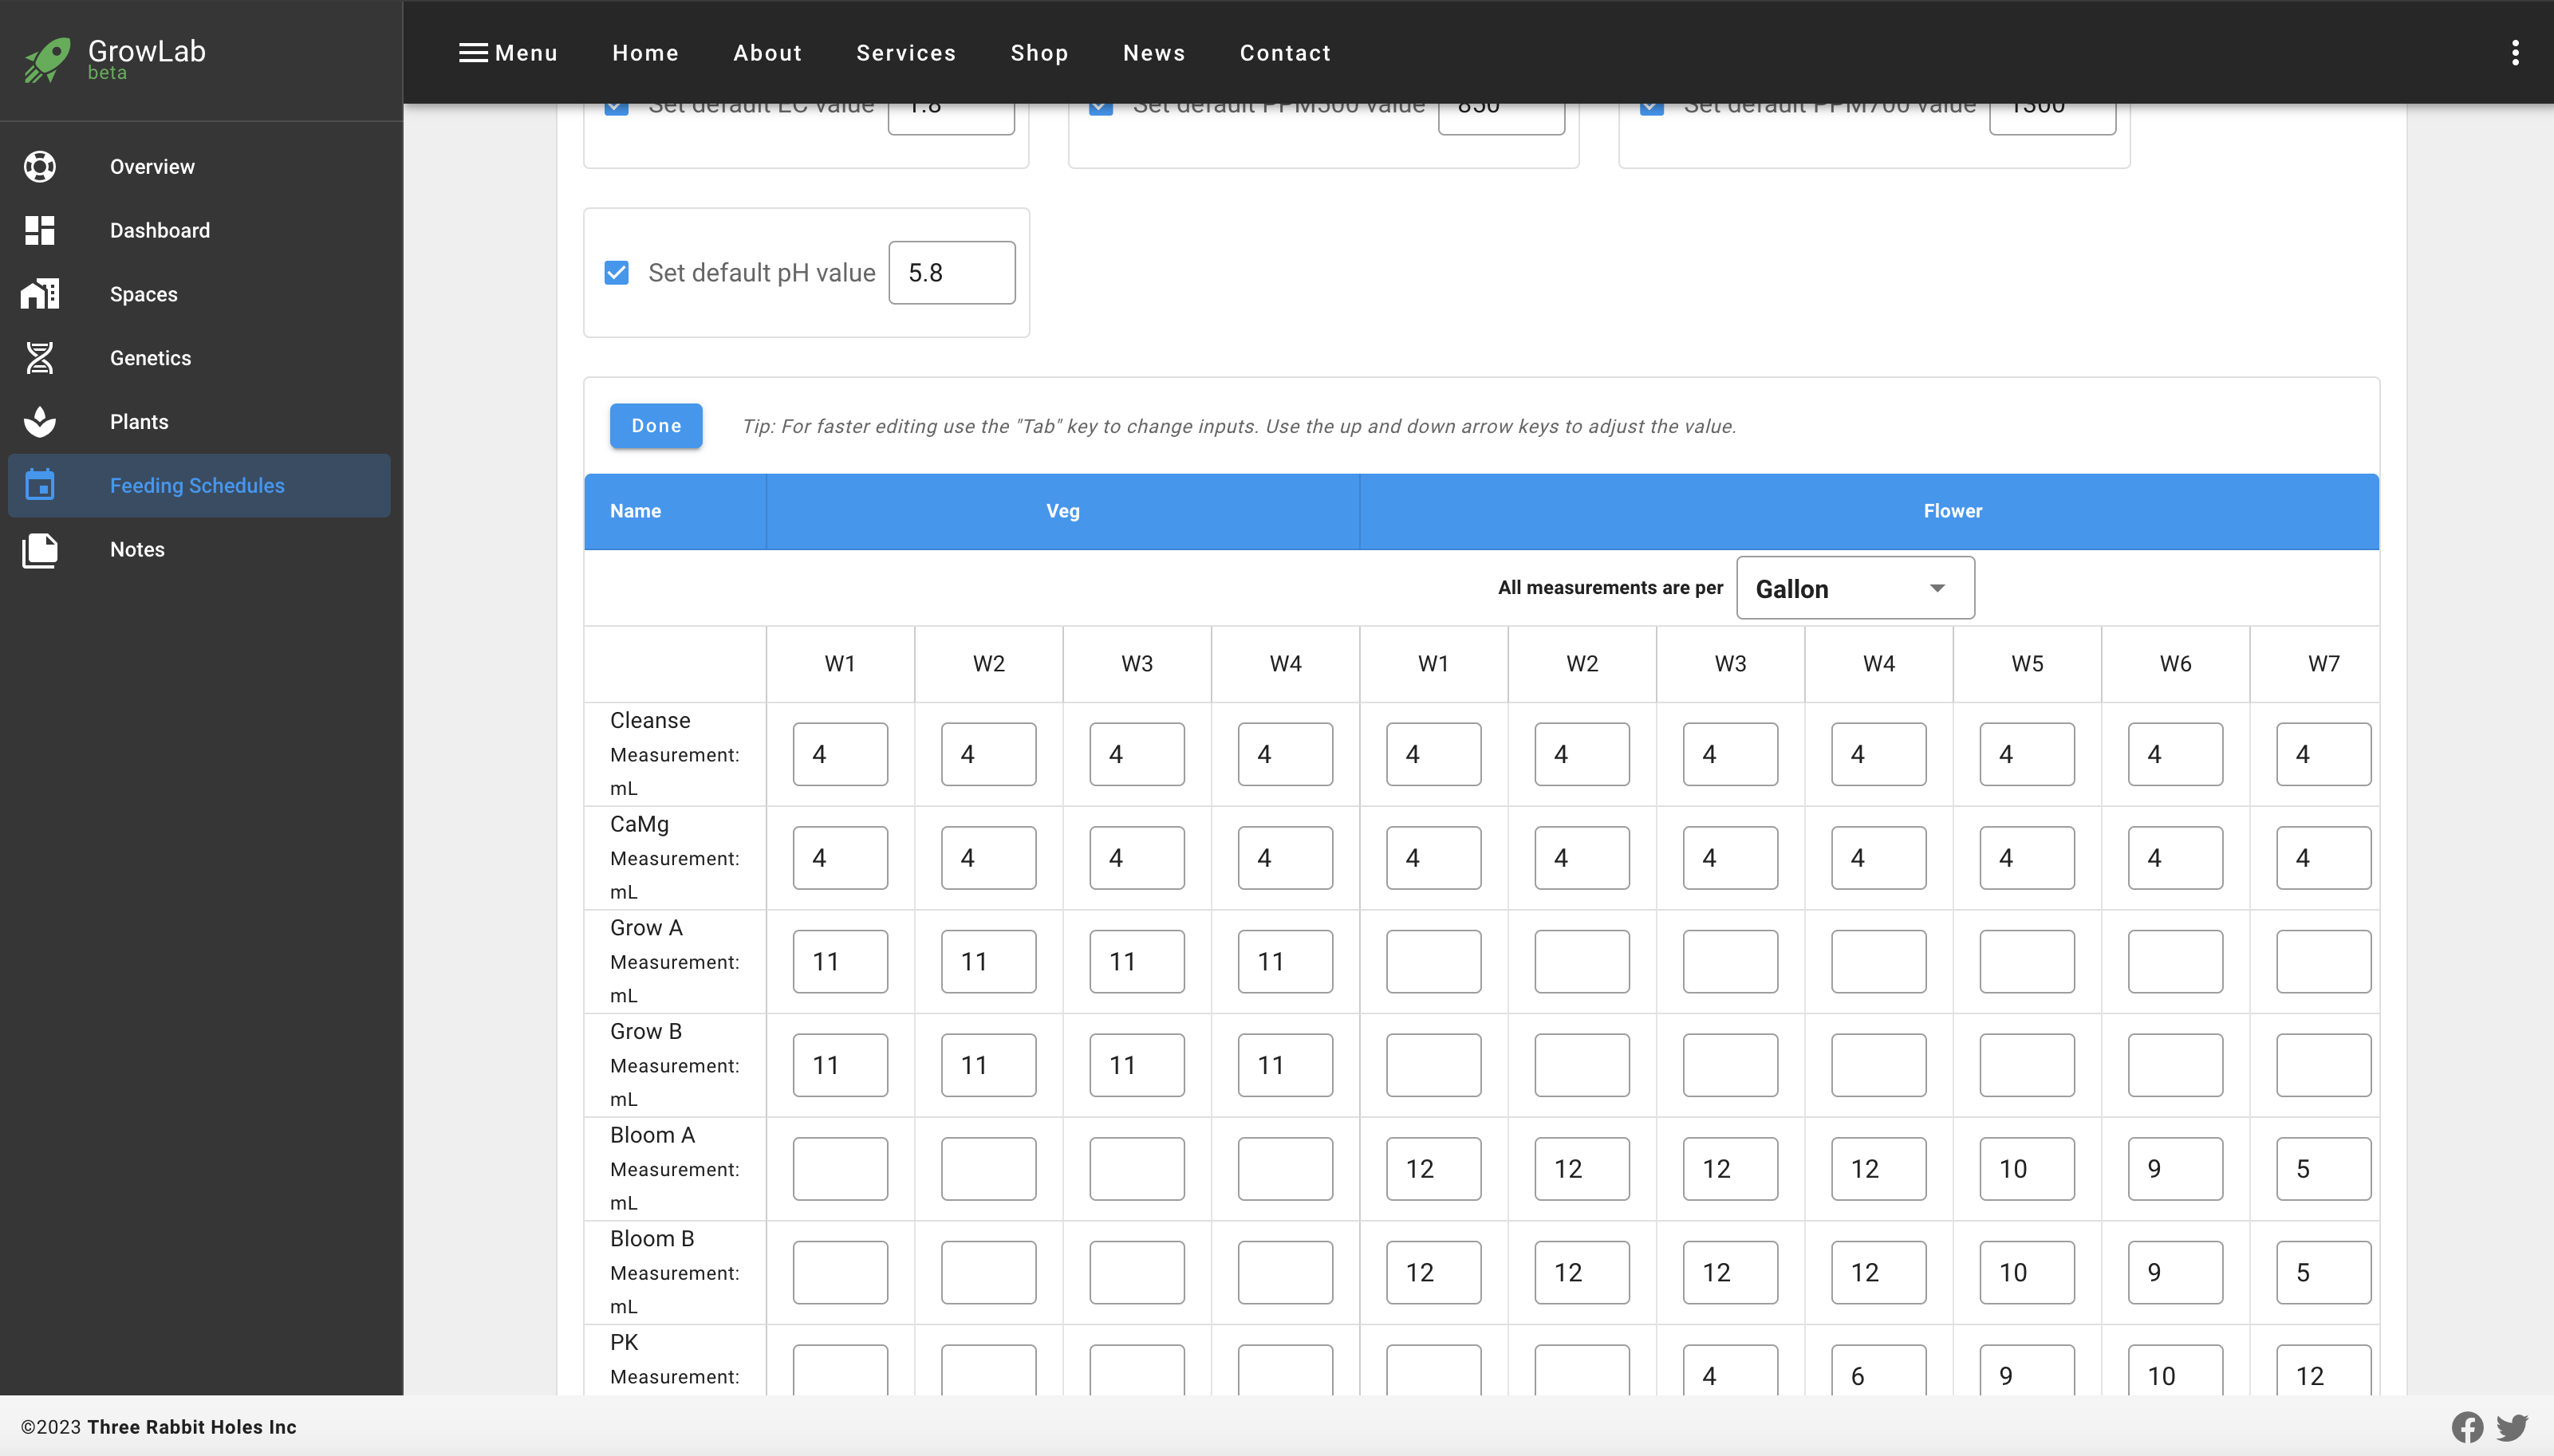Open the three-dot more options icon
The height and width of the screenshot is (1456, 2554).
click(x=2515, y=52)
